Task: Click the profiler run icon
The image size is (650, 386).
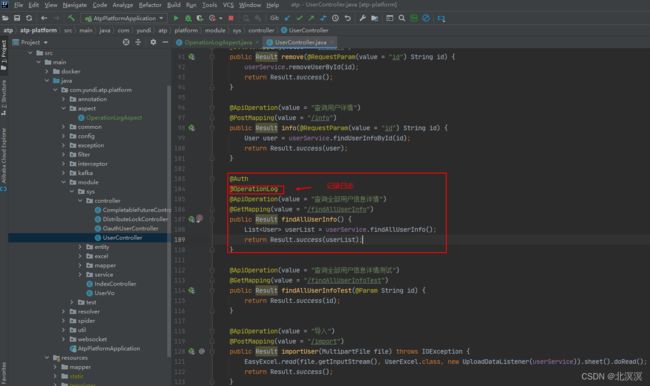Action: (x=212, y=18)
